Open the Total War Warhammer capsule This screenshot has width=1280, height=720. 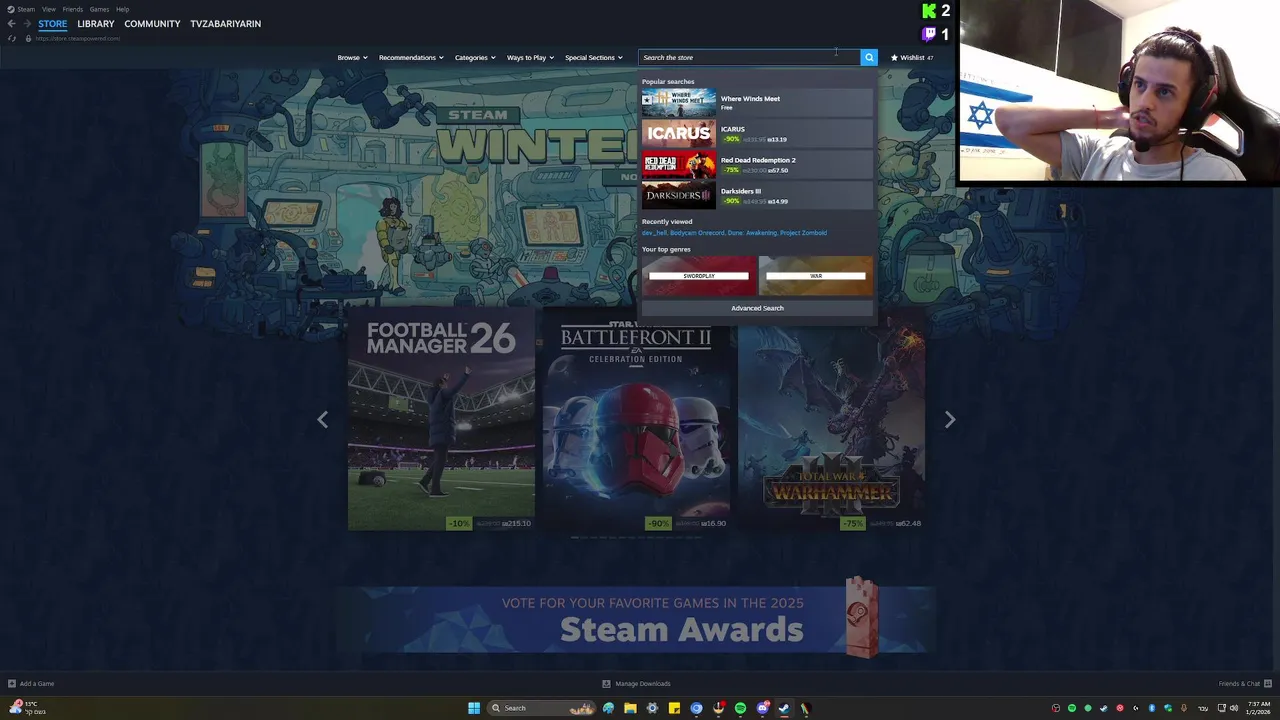[831, 420]
